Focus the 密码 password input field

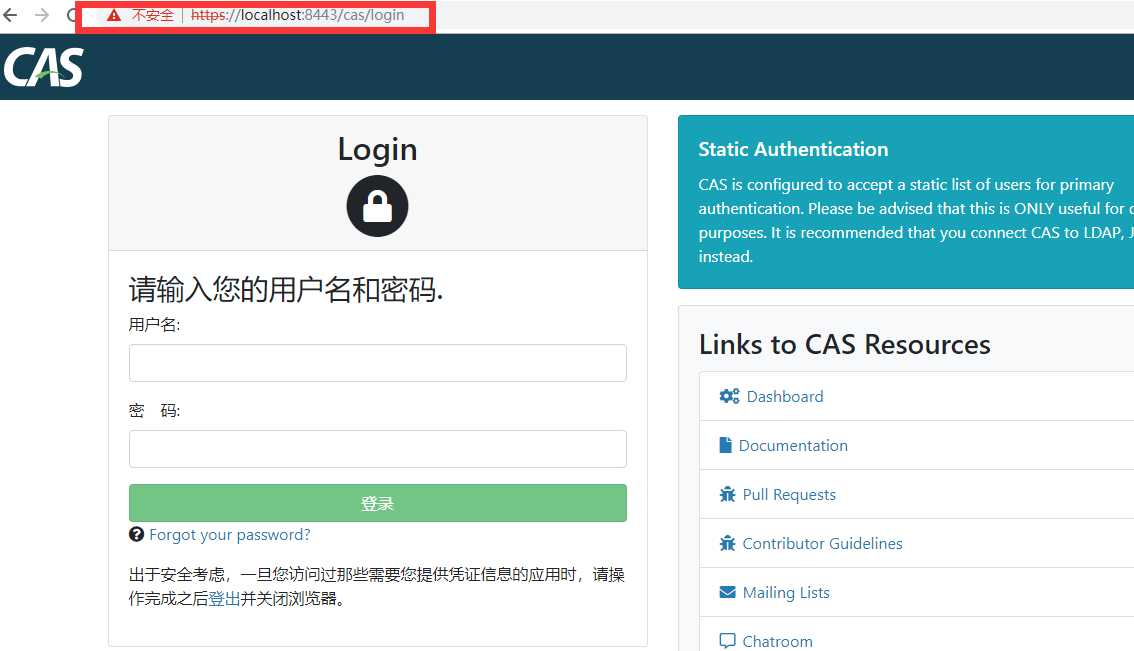click(x=378, y=449)
